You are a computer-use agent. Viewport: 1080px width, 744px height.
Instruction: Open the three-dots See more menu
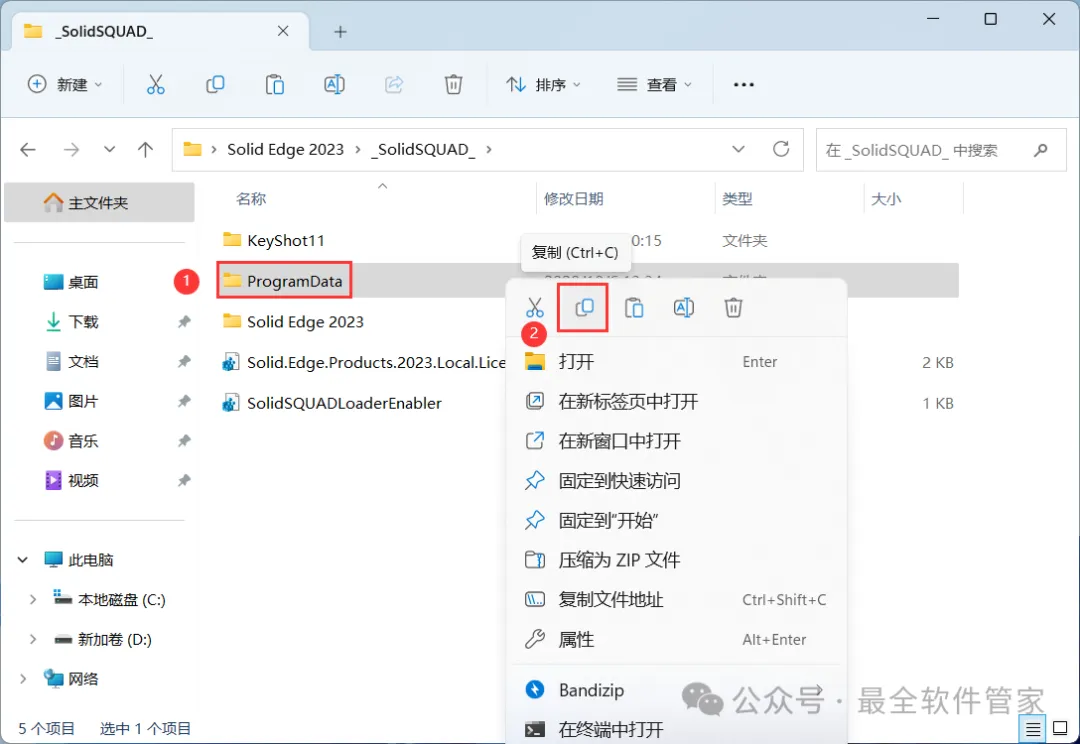(x=743, y=85)
